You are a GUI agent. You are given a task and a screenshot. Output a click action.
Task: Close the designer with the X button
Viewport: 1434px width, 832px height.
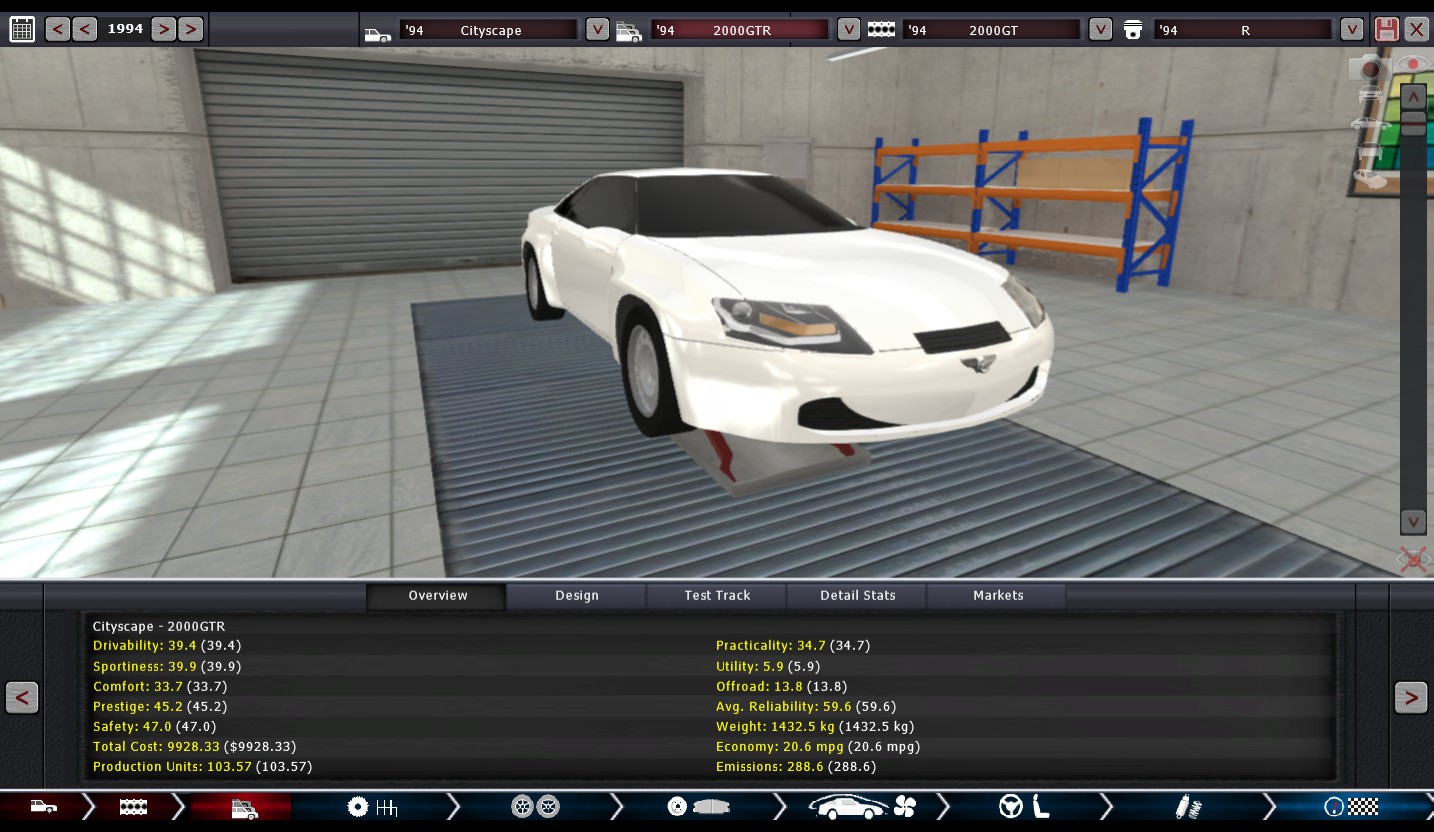[x=1416, y=29]
